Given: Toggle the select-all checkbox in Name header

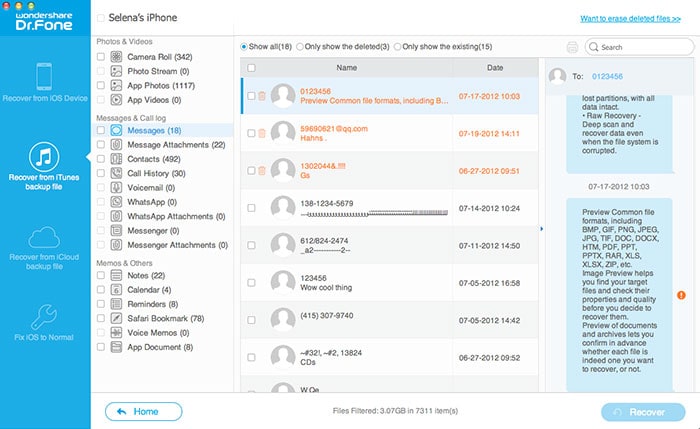Looking at the screenshot, I should (x=251, y=68).
